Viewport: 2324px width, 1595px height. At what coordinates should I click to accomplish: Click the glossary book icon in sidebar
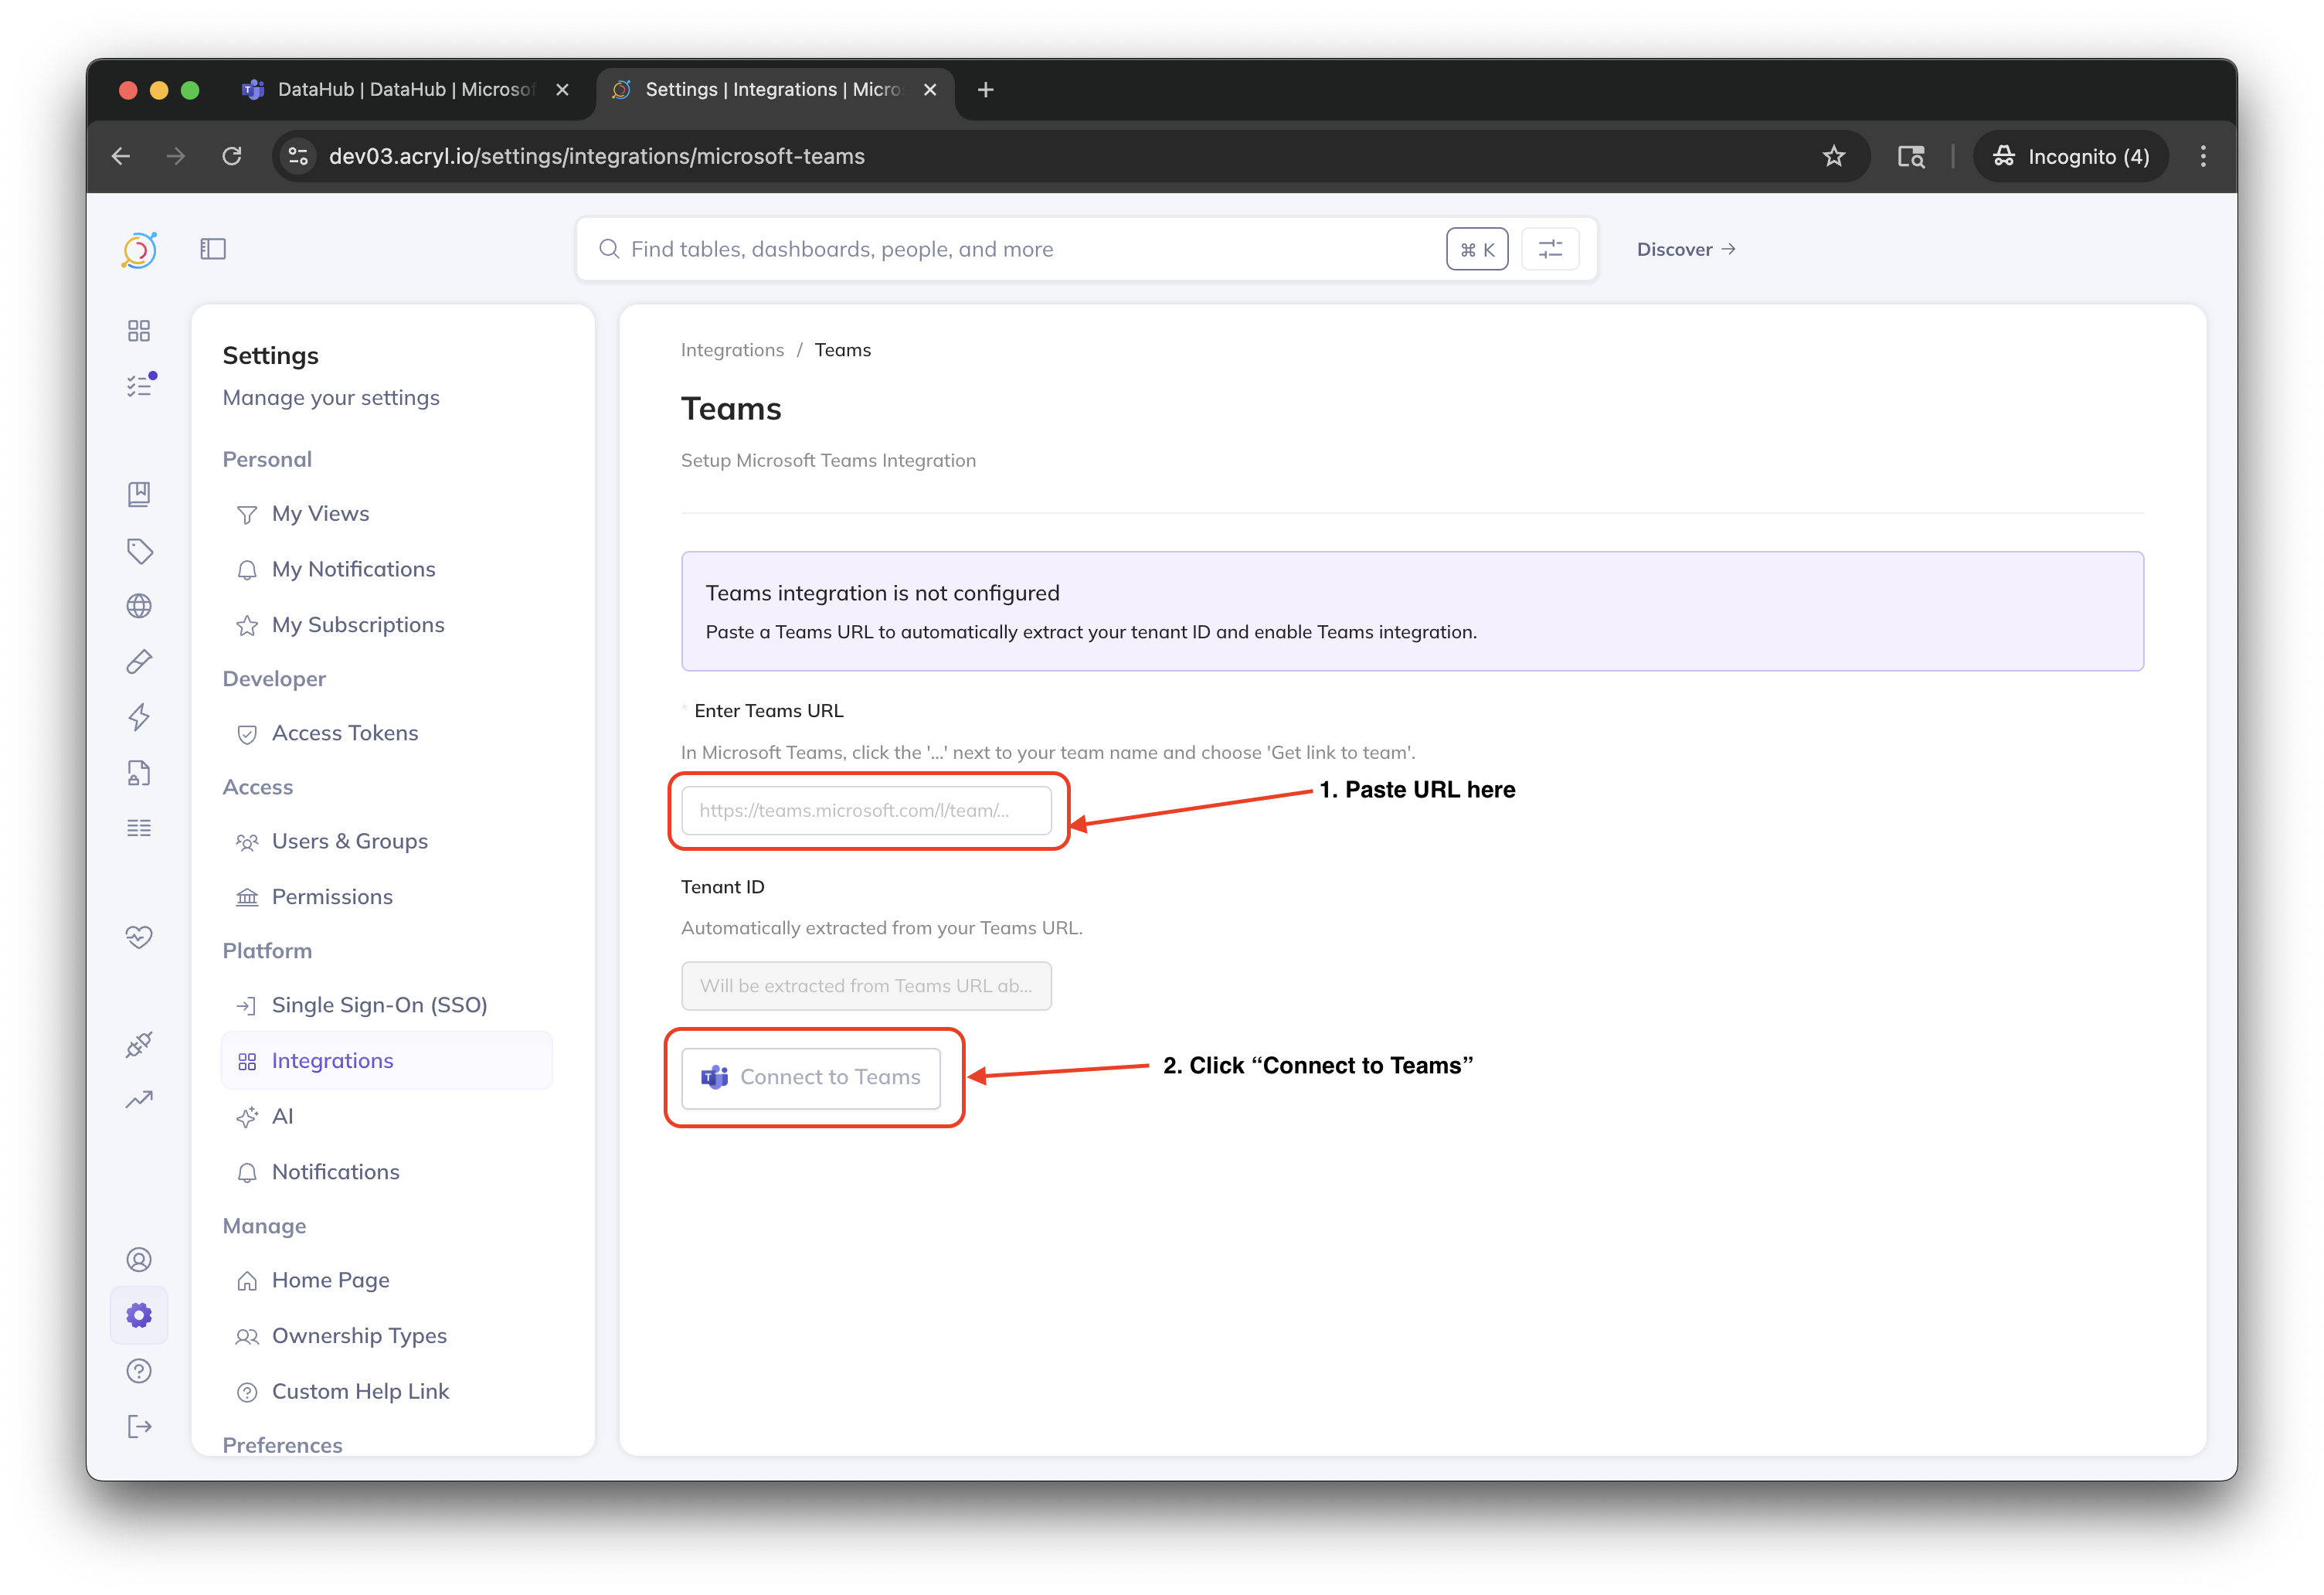[139, 494]
